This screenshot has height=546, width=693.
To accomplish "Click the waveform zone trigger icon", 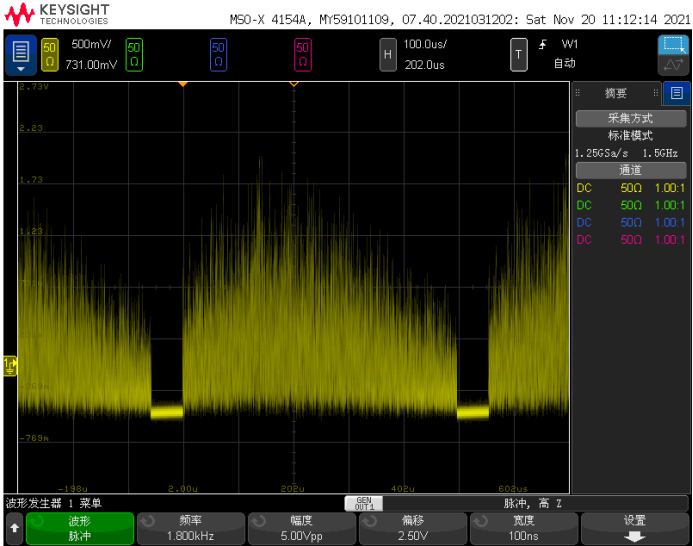I will point(673,66).
